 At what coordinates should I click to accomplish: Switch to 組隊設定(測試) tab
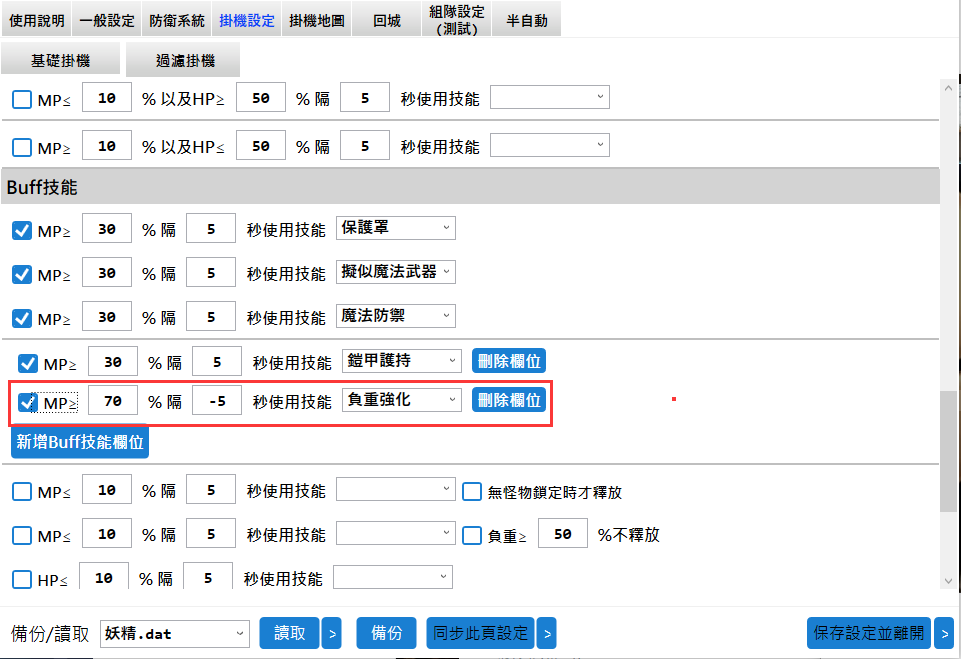click(457, 20)
